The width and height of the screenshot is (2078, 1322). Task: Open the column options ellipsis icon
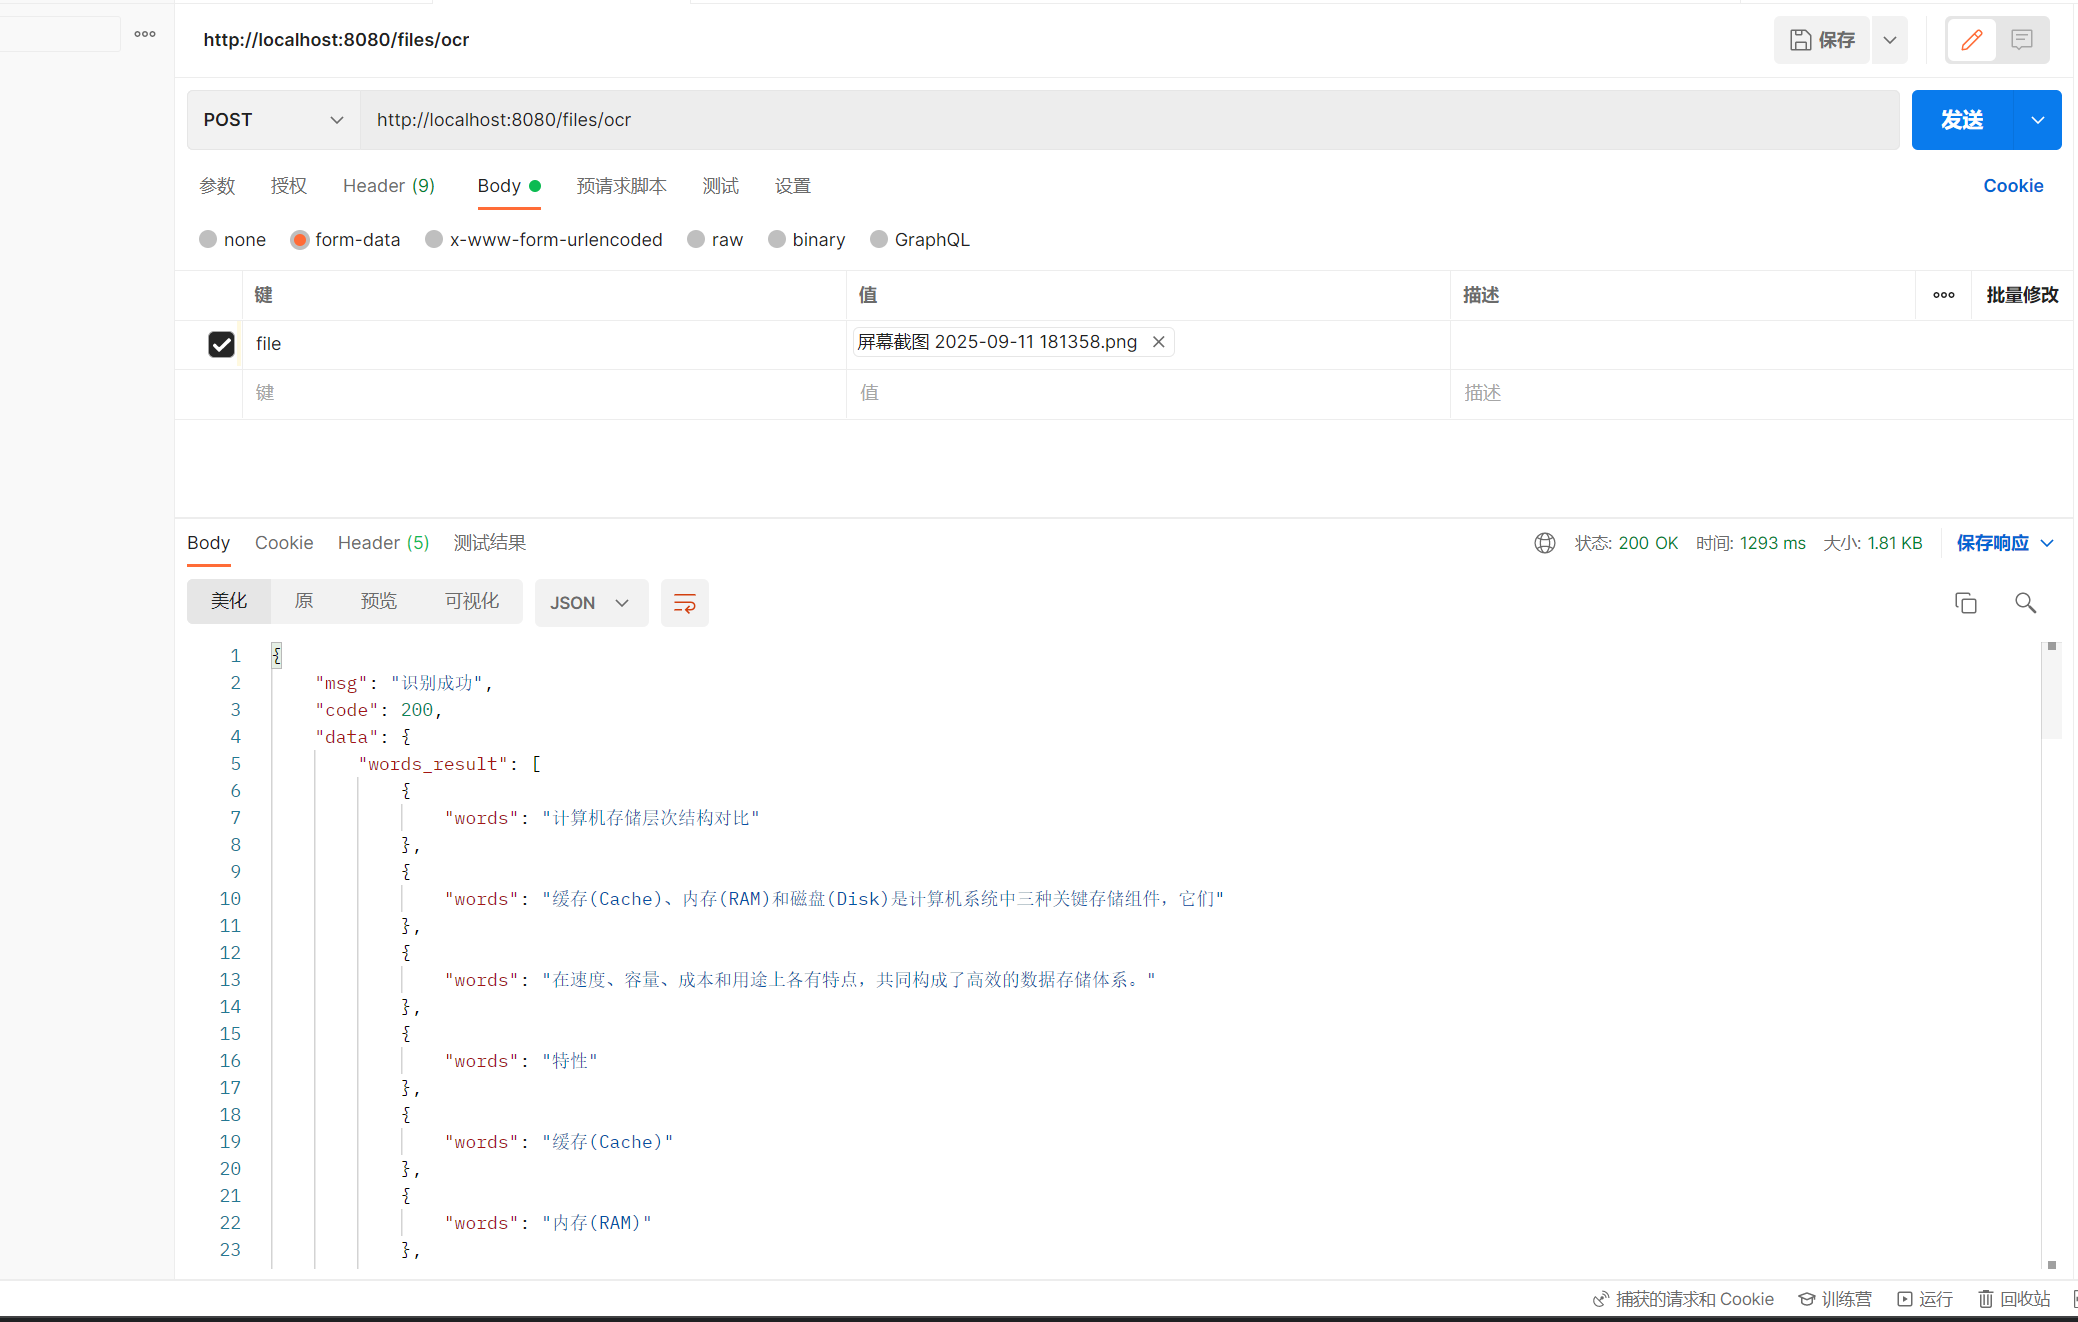point(1943,295)
